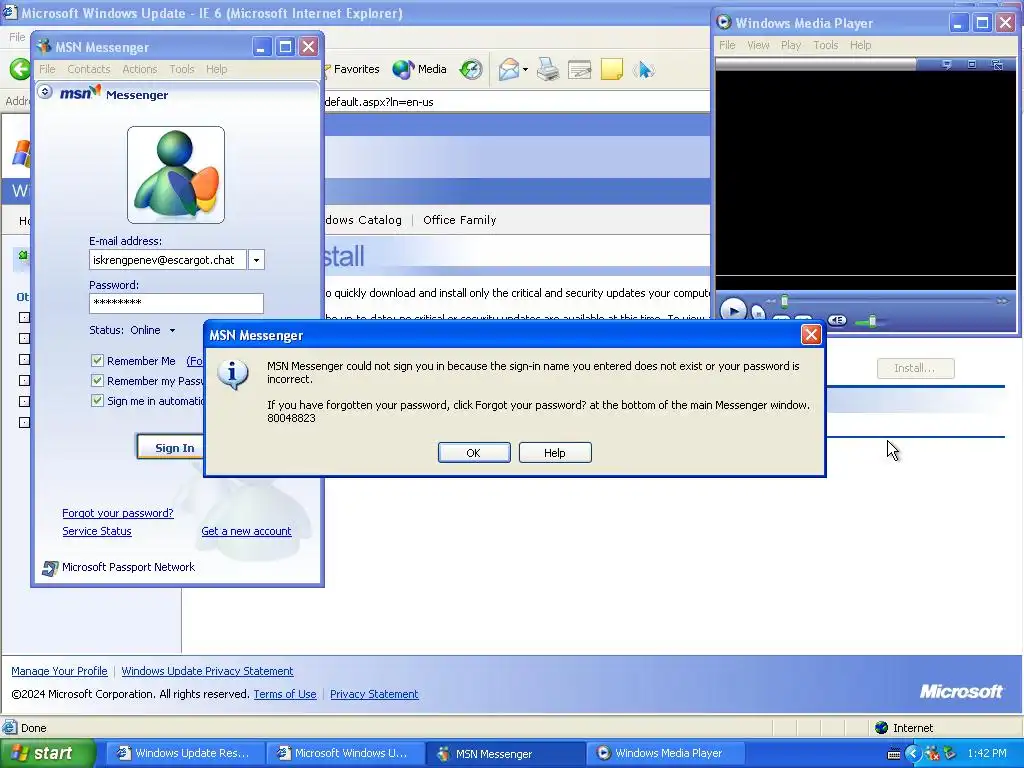Open the Service Status link
Screen dimensions: 1024x768
tap(97, 531)
